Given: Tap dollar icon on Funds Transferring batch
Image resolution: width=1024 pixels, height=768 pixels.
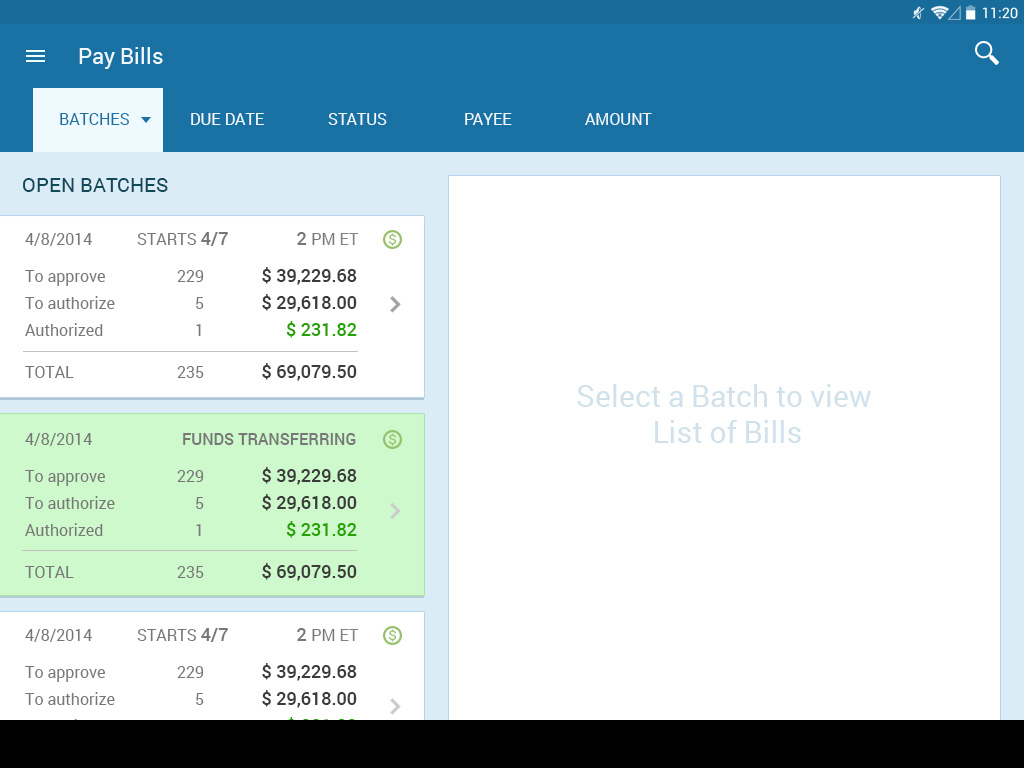Looking at the screenshot, I should (392, 439).
